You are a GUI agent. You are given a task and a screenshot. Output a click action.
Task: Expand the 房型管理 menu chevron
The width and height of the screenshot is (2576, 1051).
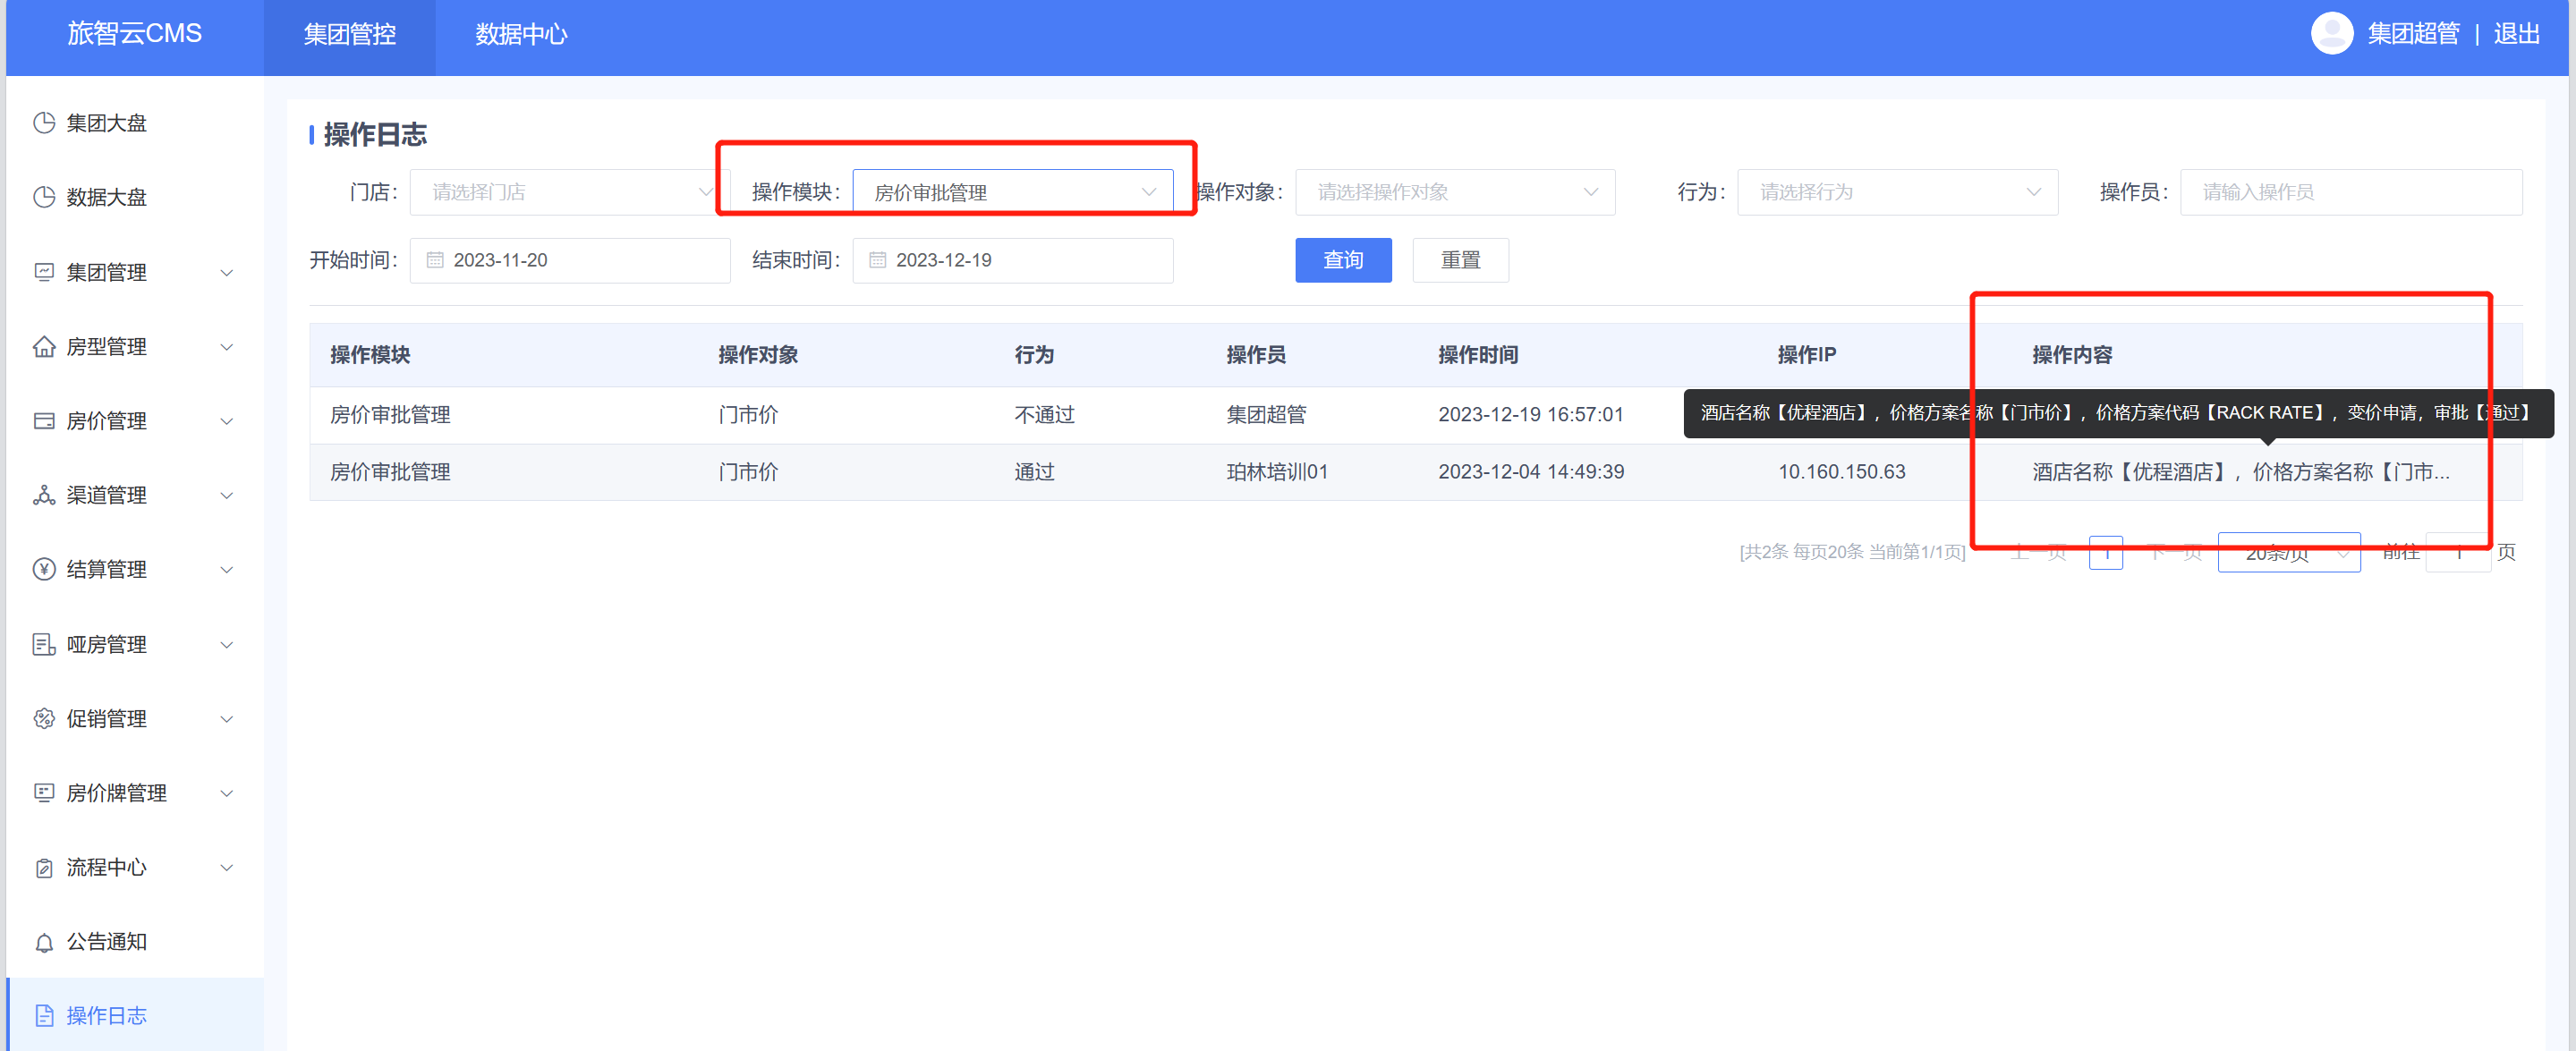click(x=227, y=346)
